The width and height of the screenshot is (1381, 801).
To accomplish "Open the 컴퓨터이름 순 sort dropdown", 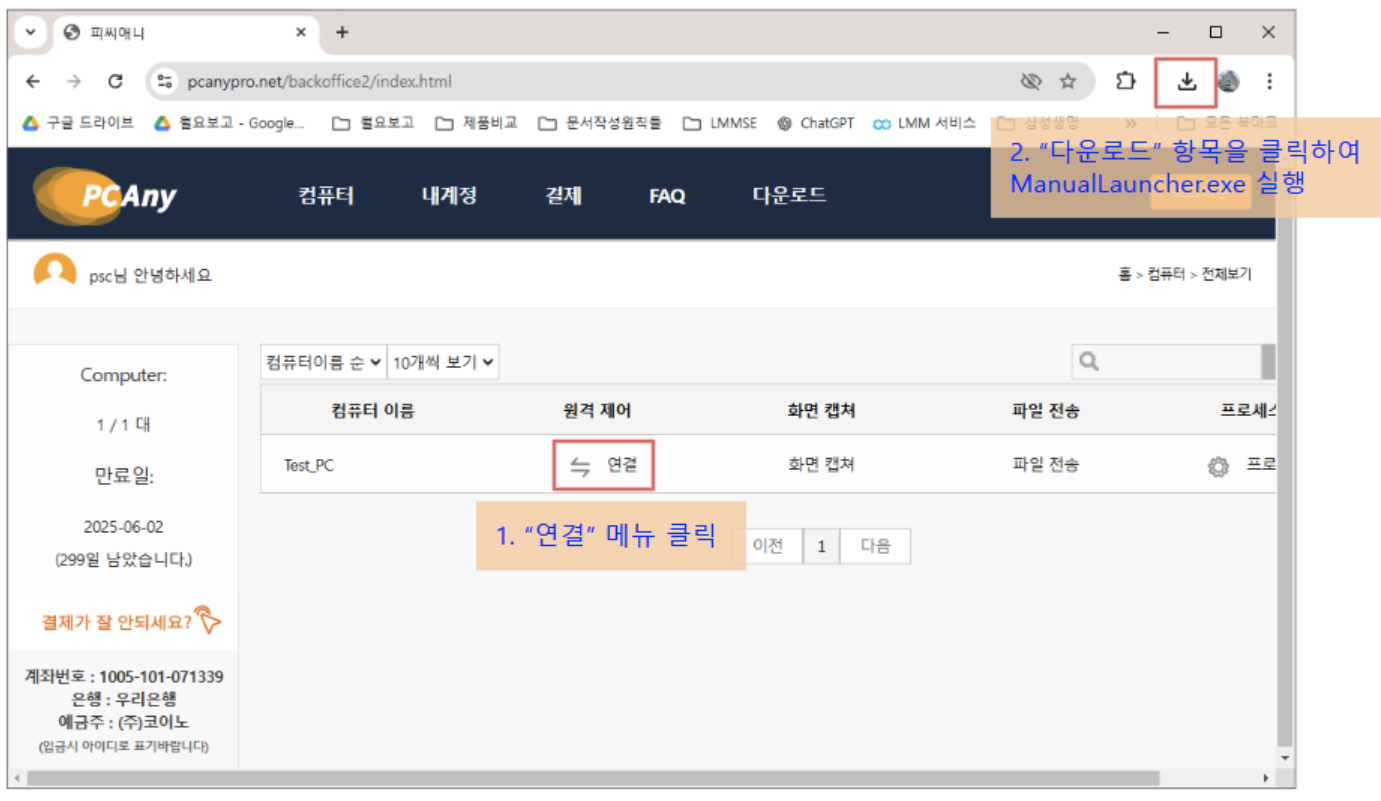I will 324,362.
